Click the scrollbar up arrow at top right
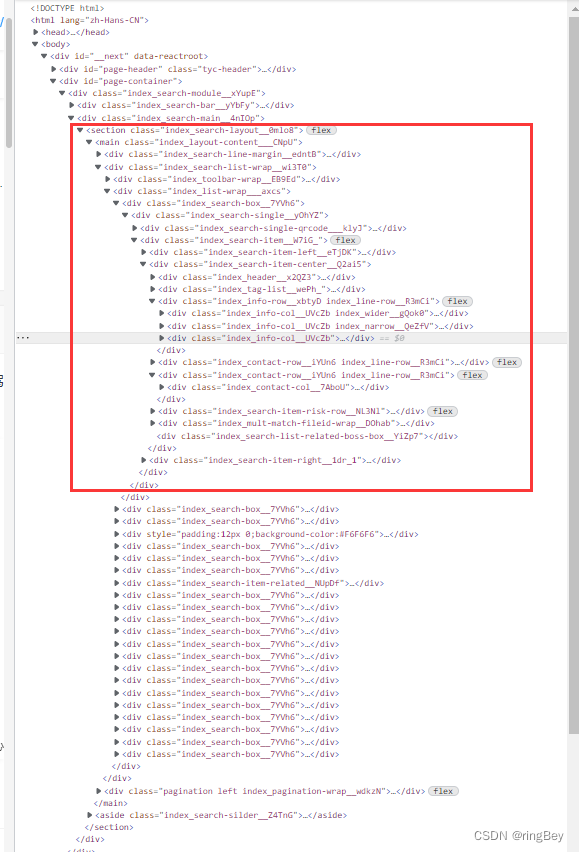The width and height of the screenshot is (579, 852). 575,10
